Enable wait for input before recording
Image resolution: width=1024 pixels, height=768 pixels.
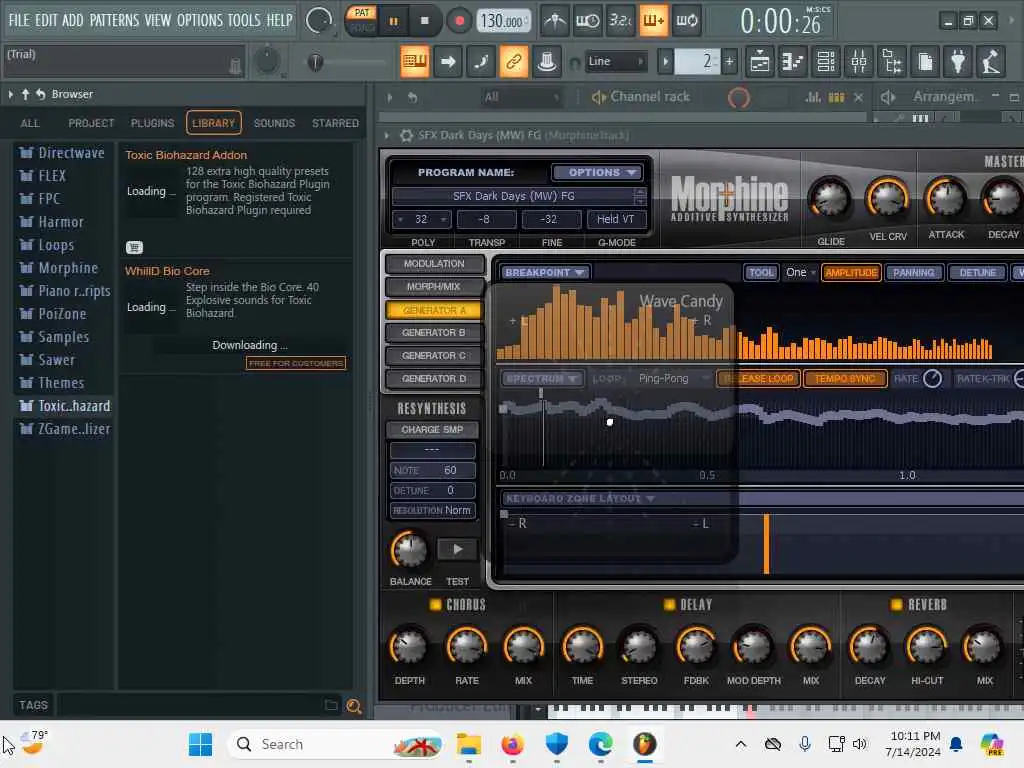pos(587,21)
